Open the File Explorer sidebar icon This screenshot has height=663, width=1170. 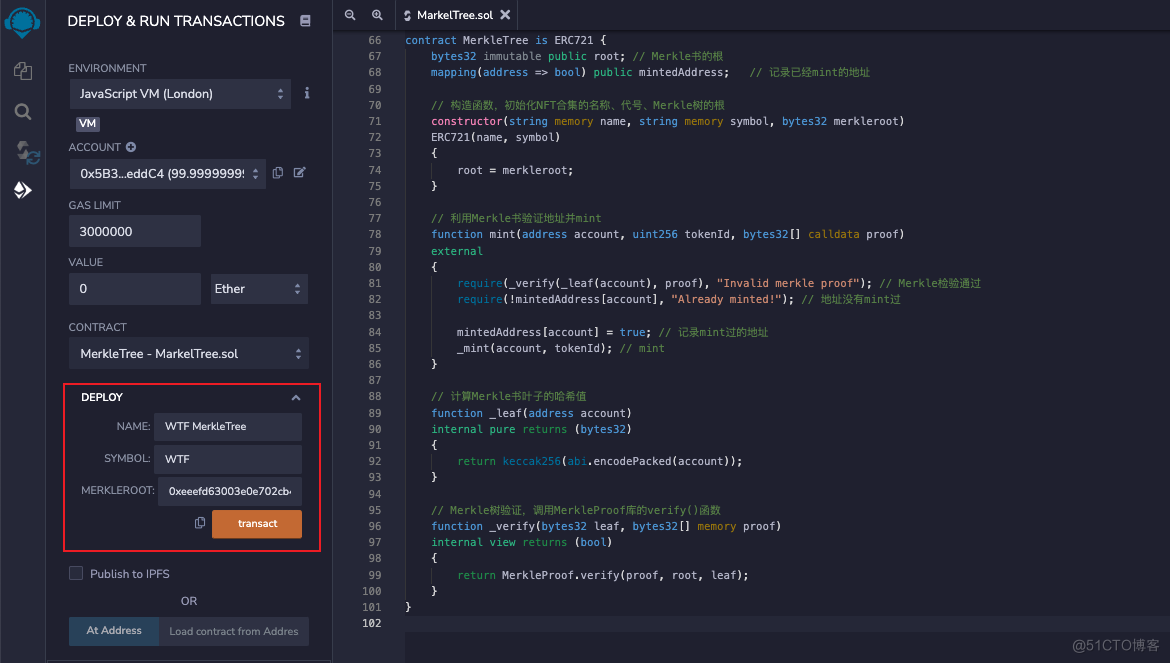(22, 71)
